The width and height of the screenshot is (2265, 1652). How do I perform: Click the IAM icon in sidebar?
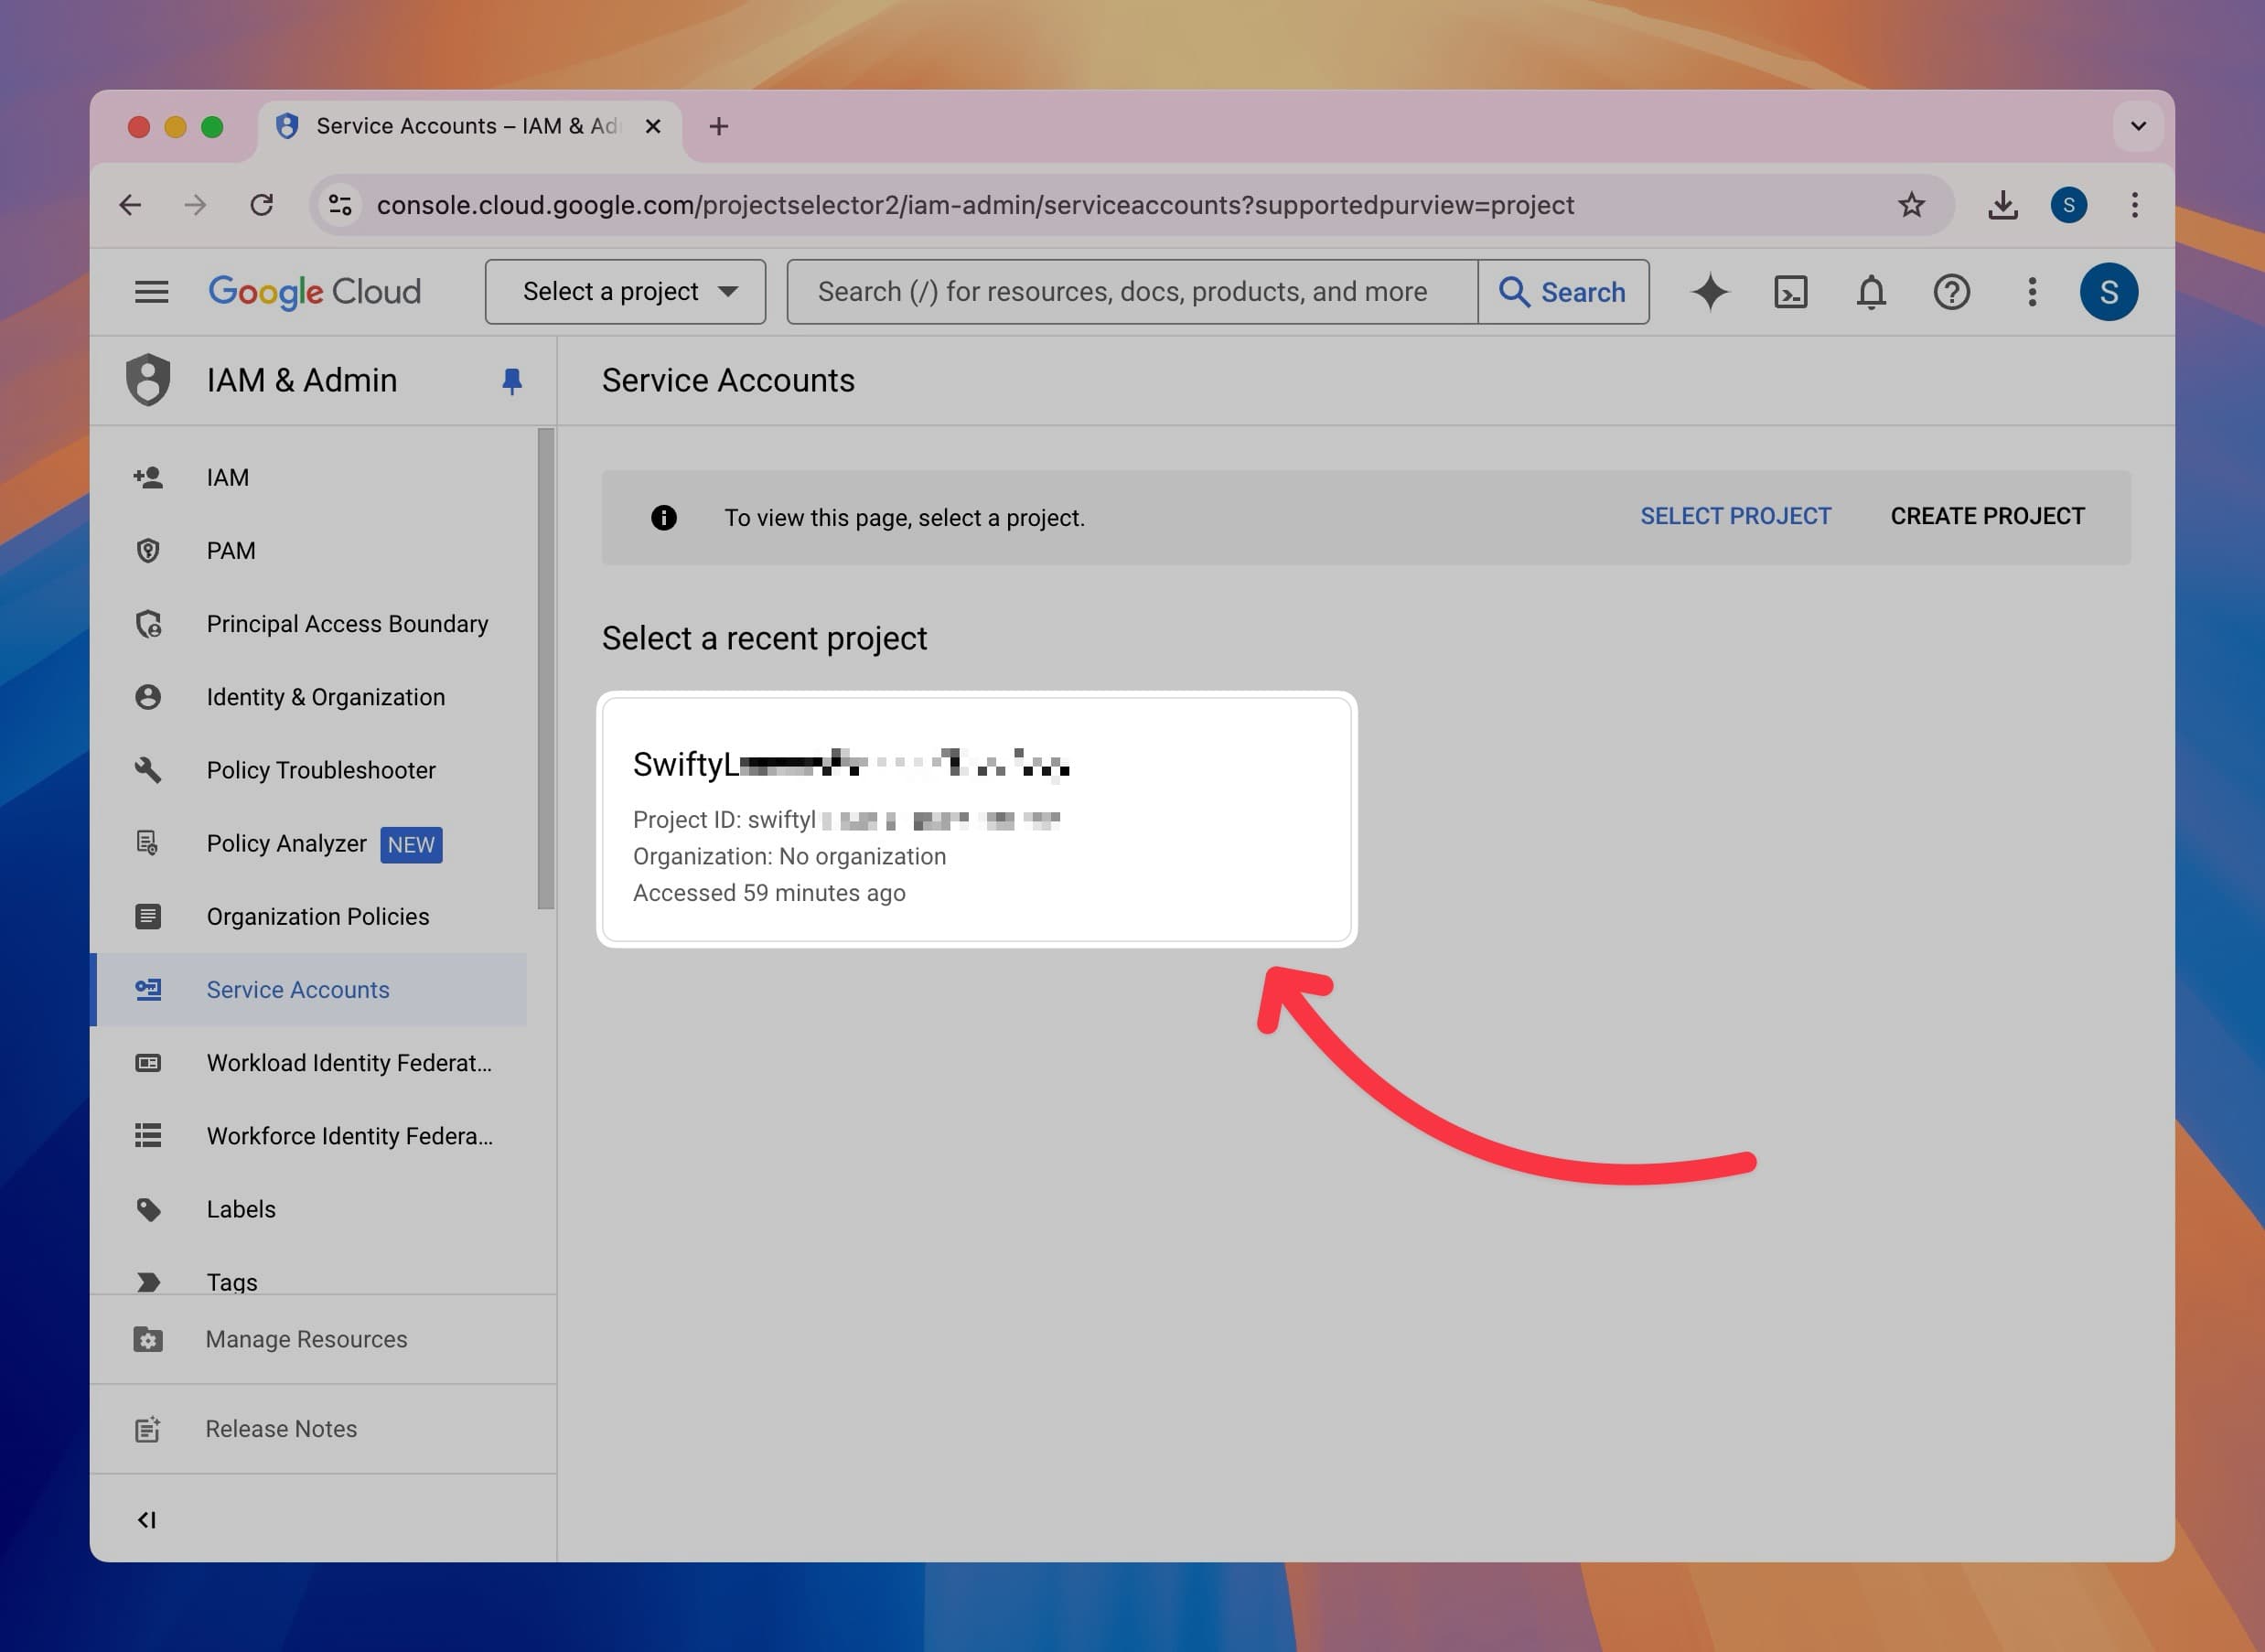149,477
